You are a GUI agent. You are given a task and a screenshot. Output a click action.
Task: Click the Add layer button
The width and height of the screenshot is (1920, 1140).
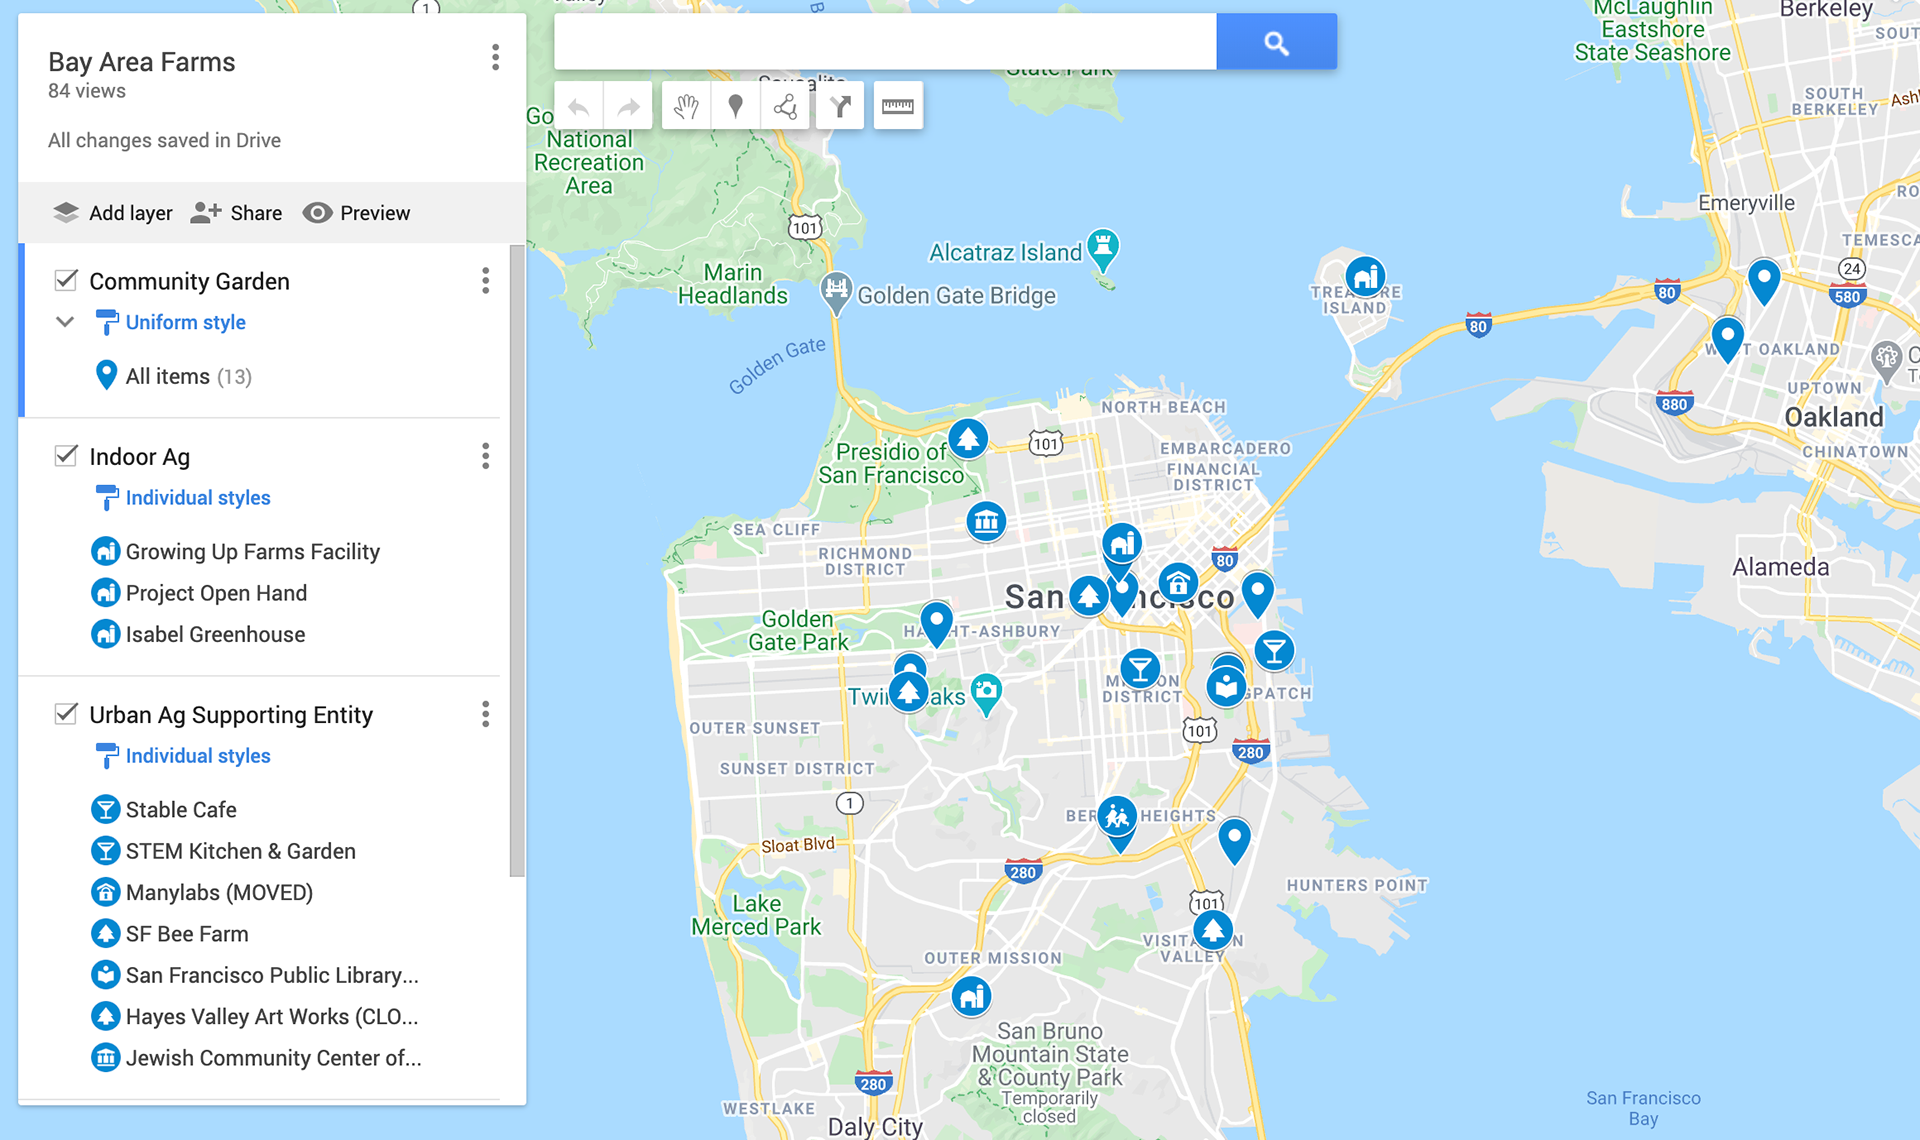tap(112, 213)
